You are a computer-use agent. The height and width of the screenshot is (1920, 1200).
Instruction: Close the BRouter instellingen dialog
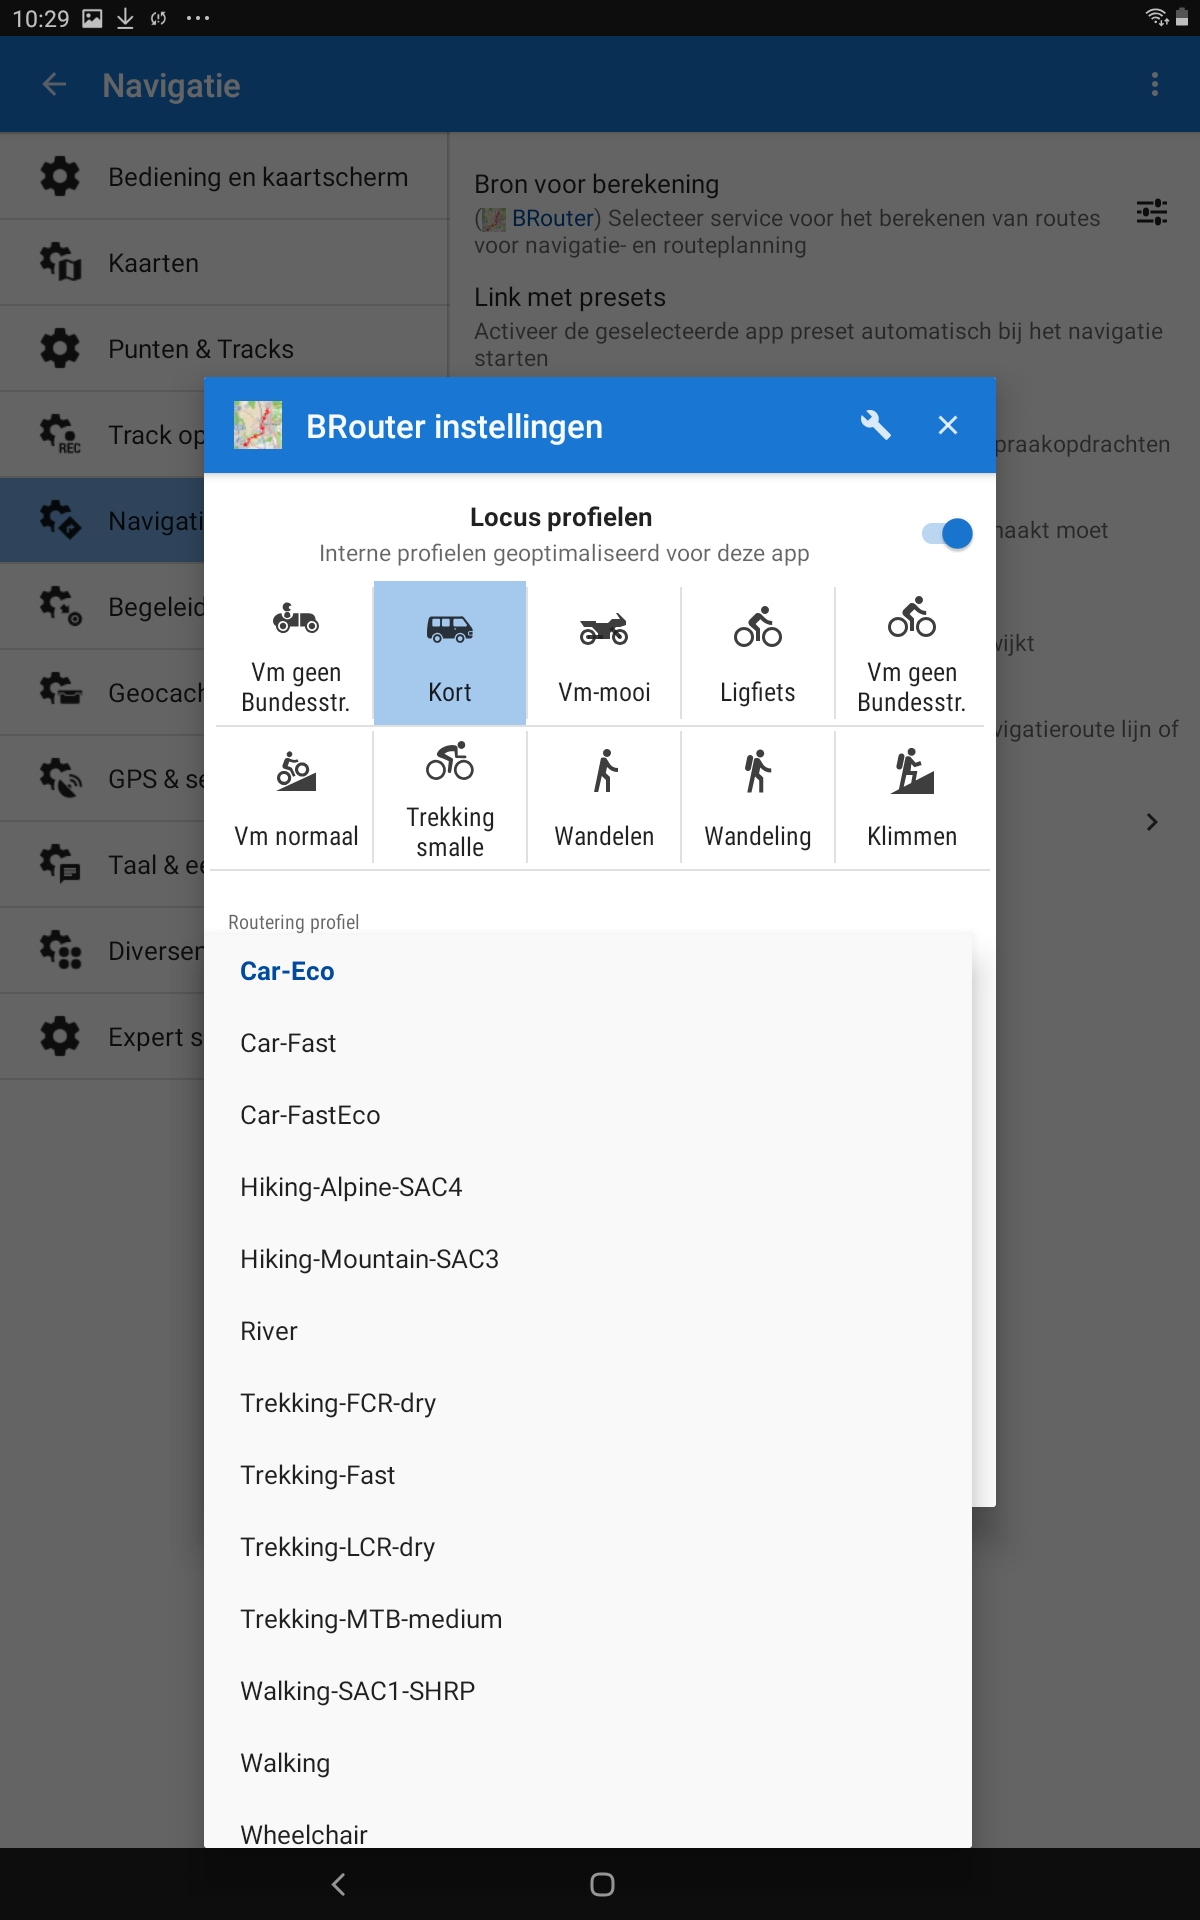point(948,426)
